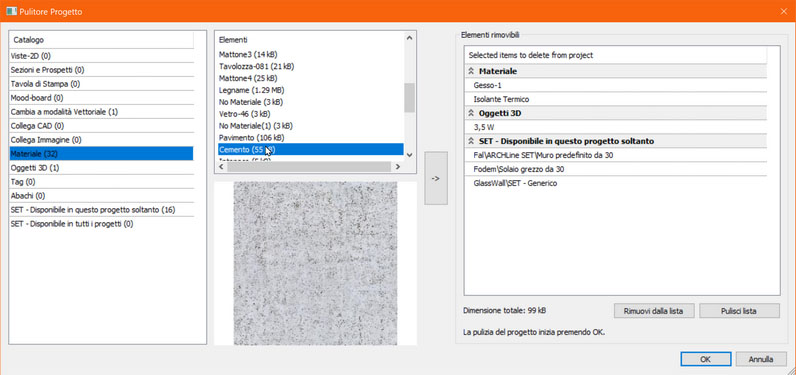This screenshot has width=796, height=375.
Task: Click the horizontal scroll right arrow in Elementi
Action: point(397,166)
